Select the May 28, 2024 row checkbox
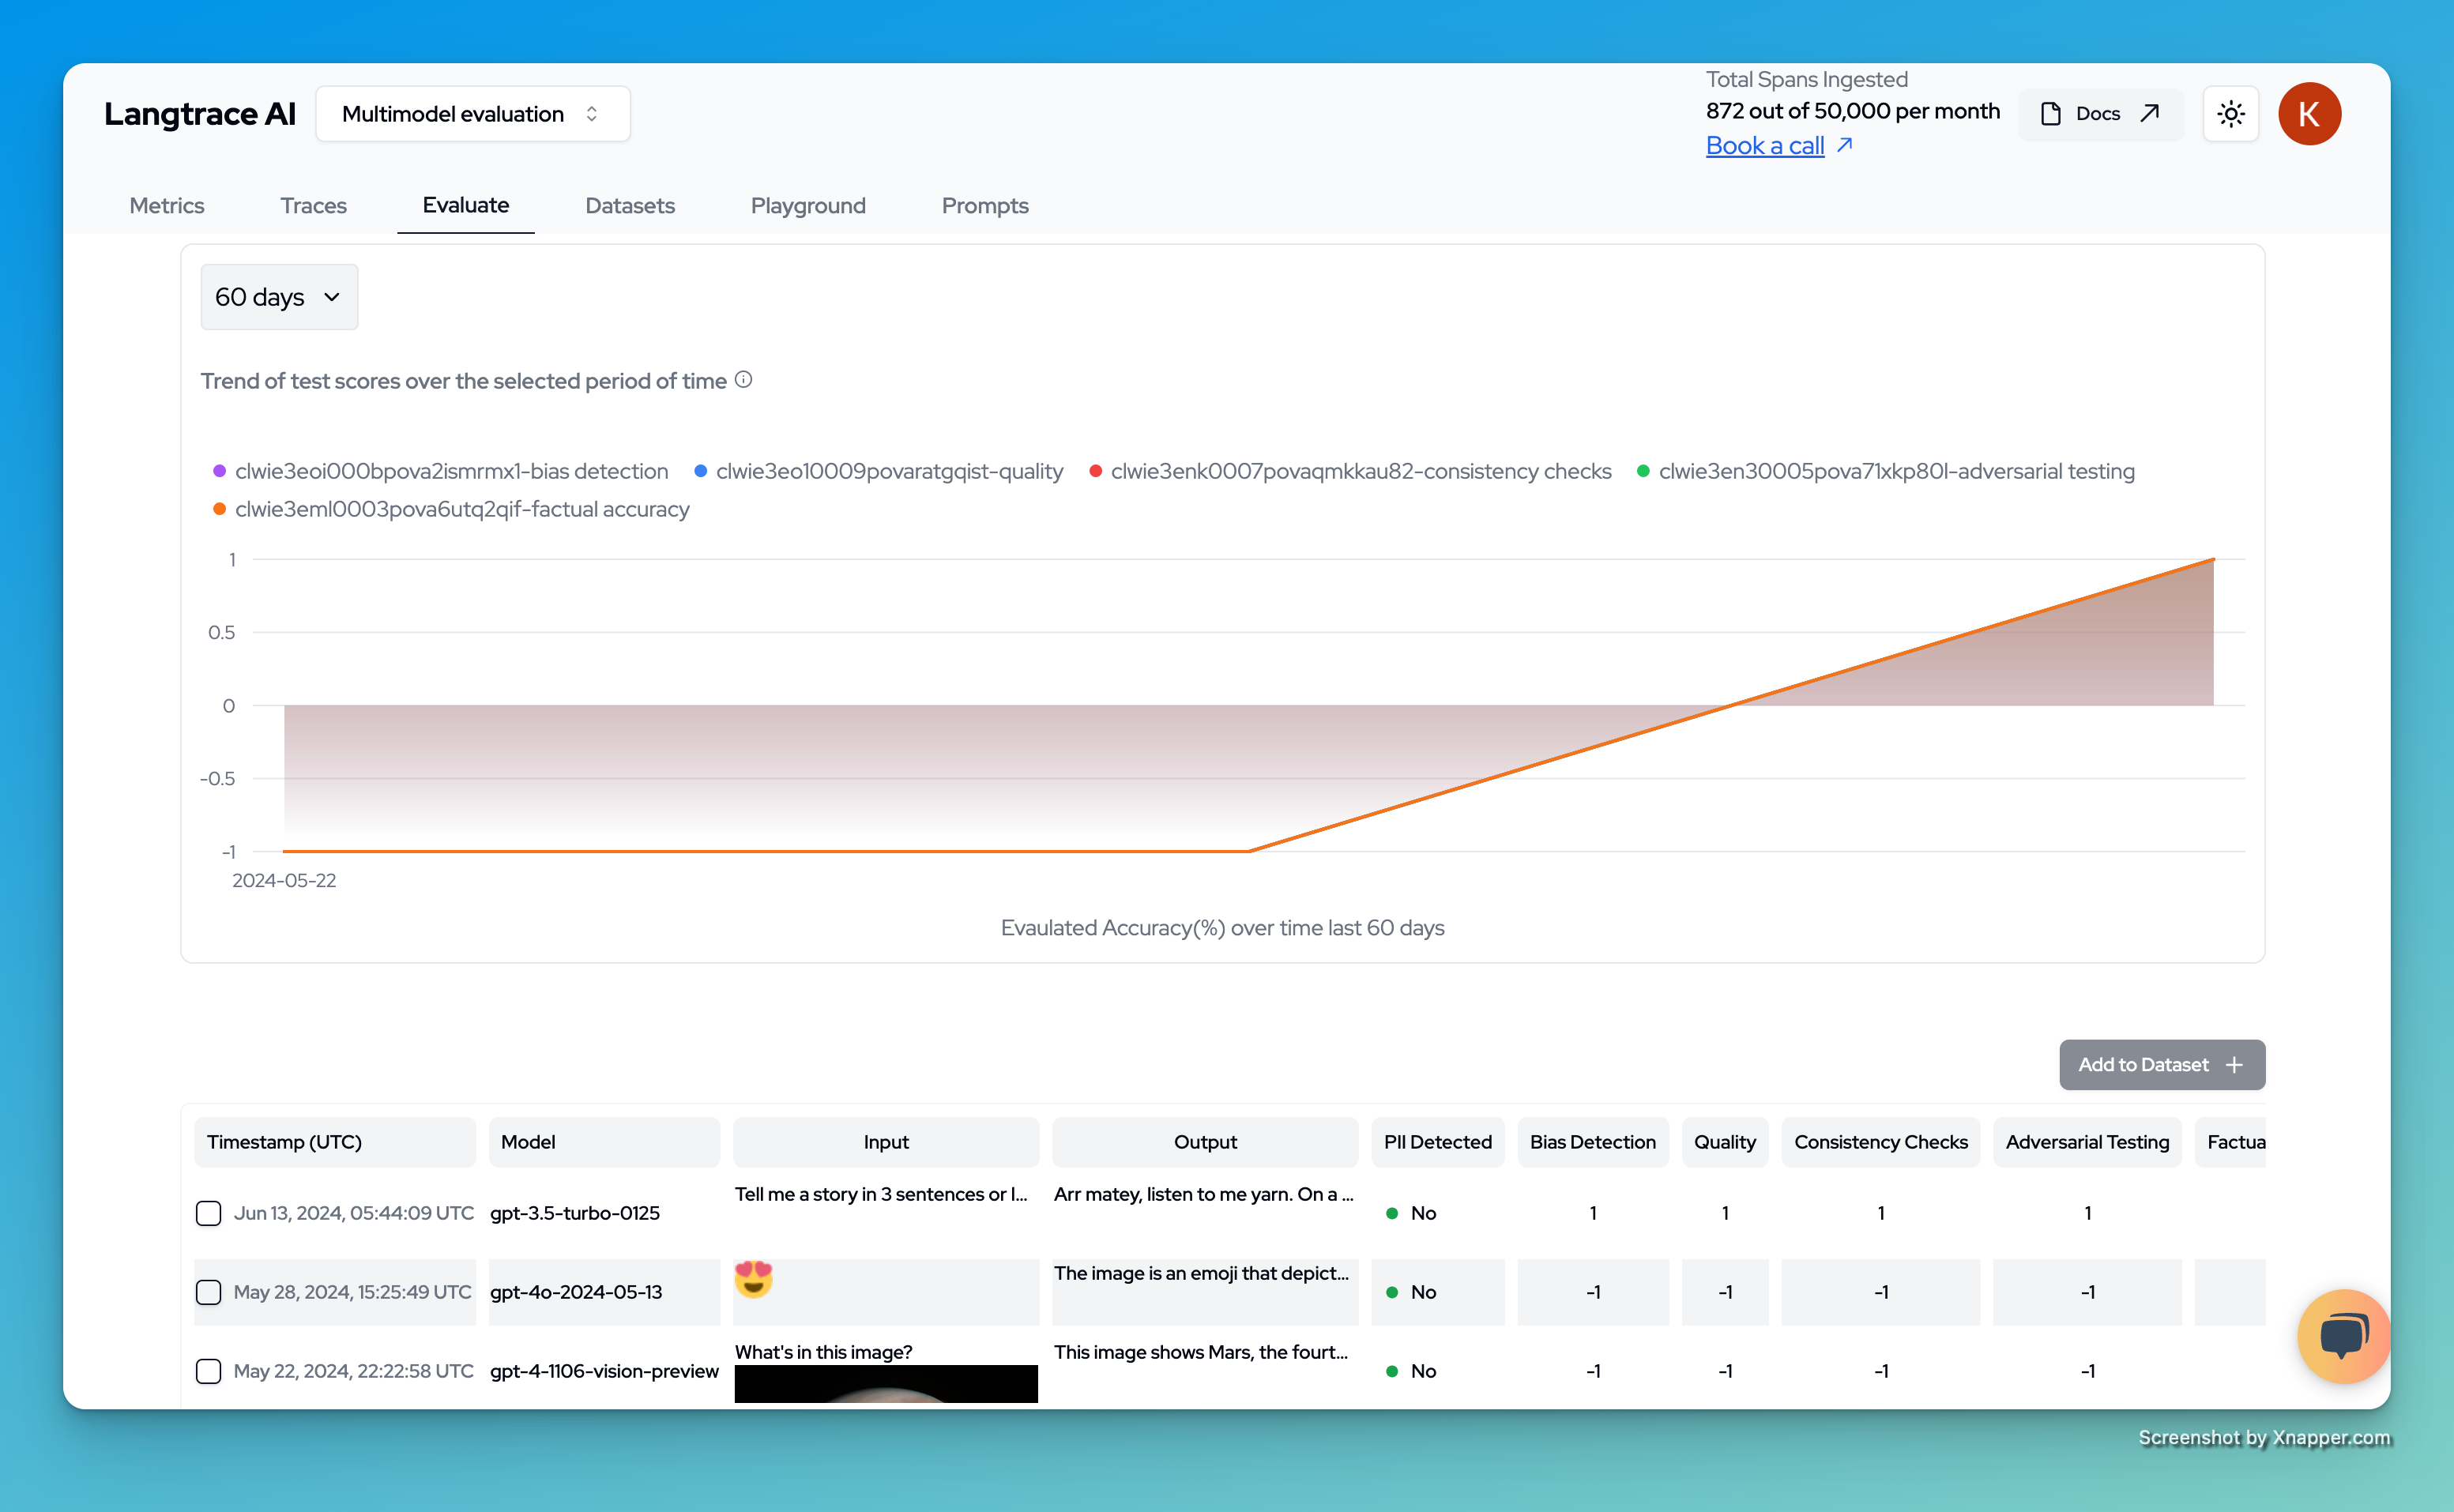The height and width of the screenshot is (1512, 2454). pyautogui.click(x=208, y=1292)
